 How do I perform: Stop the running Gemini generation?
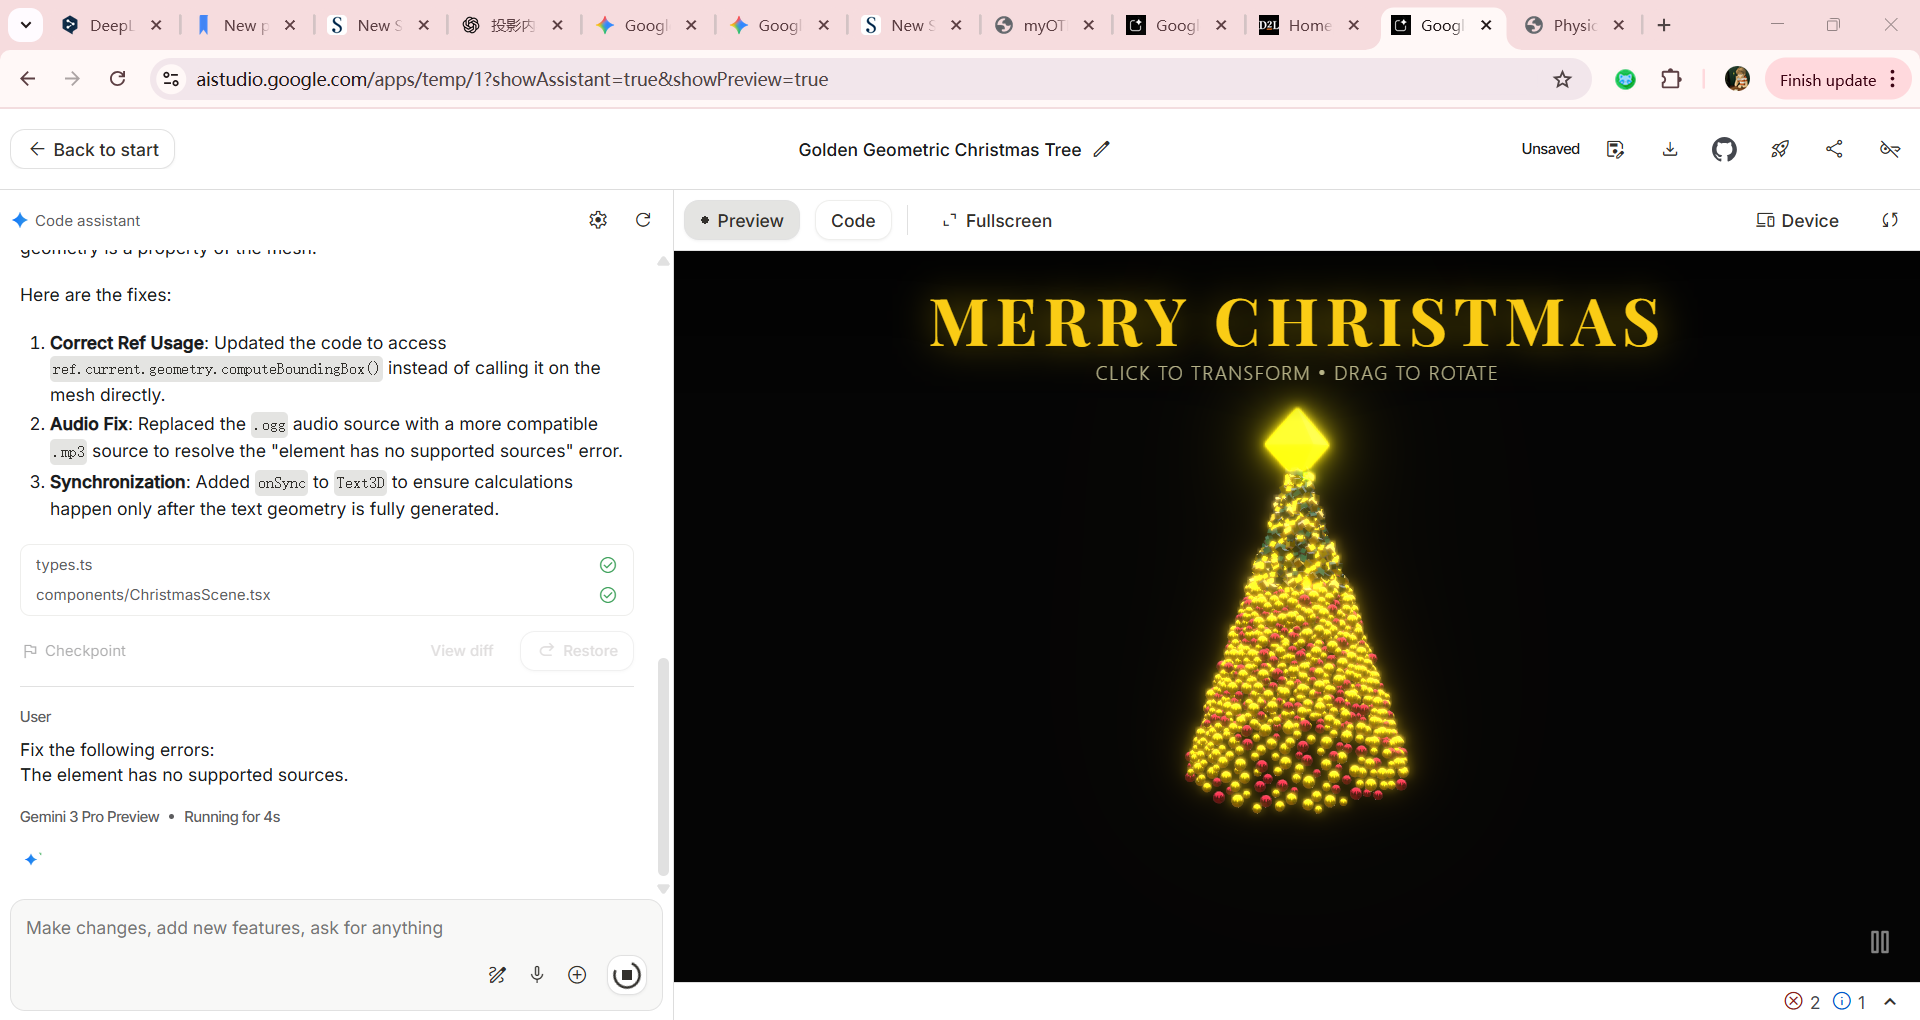pos(627,975)
